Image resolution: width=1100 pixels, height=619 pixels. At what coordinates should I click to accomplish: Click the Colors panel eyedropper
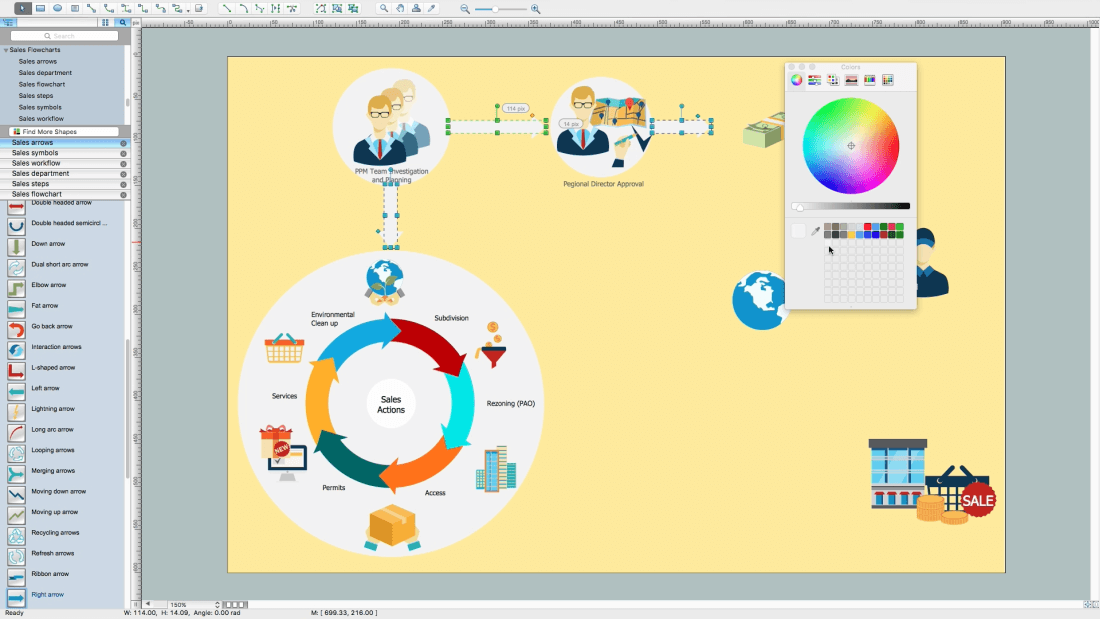(815, 231)
